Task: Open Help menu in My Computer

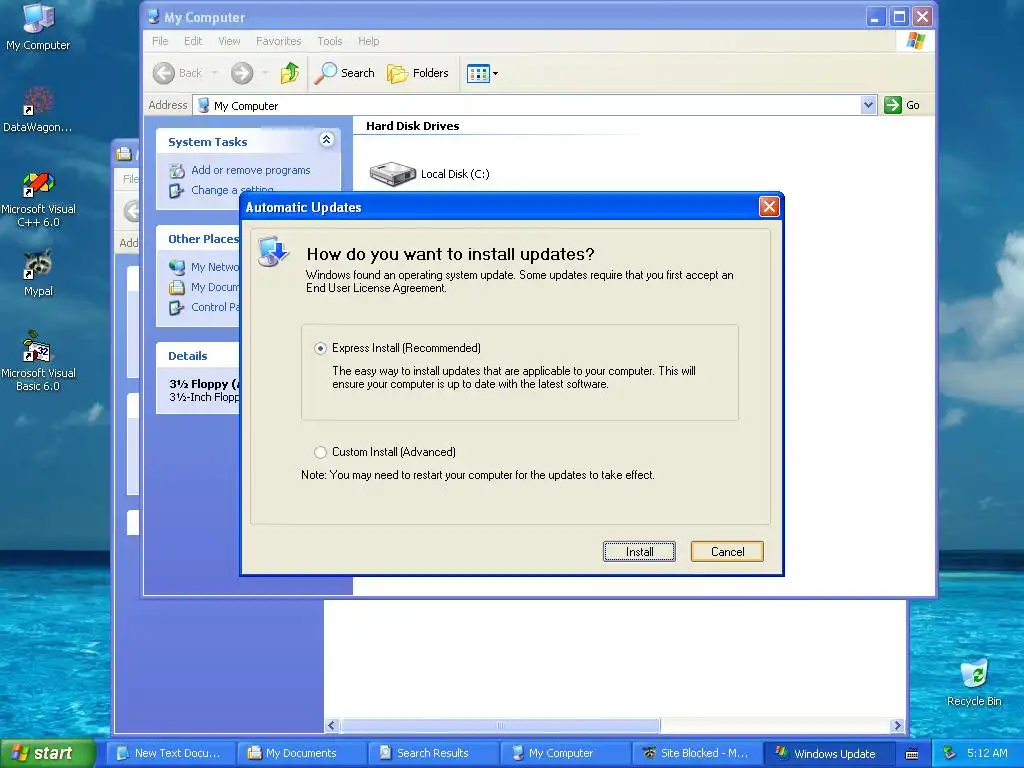Action: [x=368, y=41]
